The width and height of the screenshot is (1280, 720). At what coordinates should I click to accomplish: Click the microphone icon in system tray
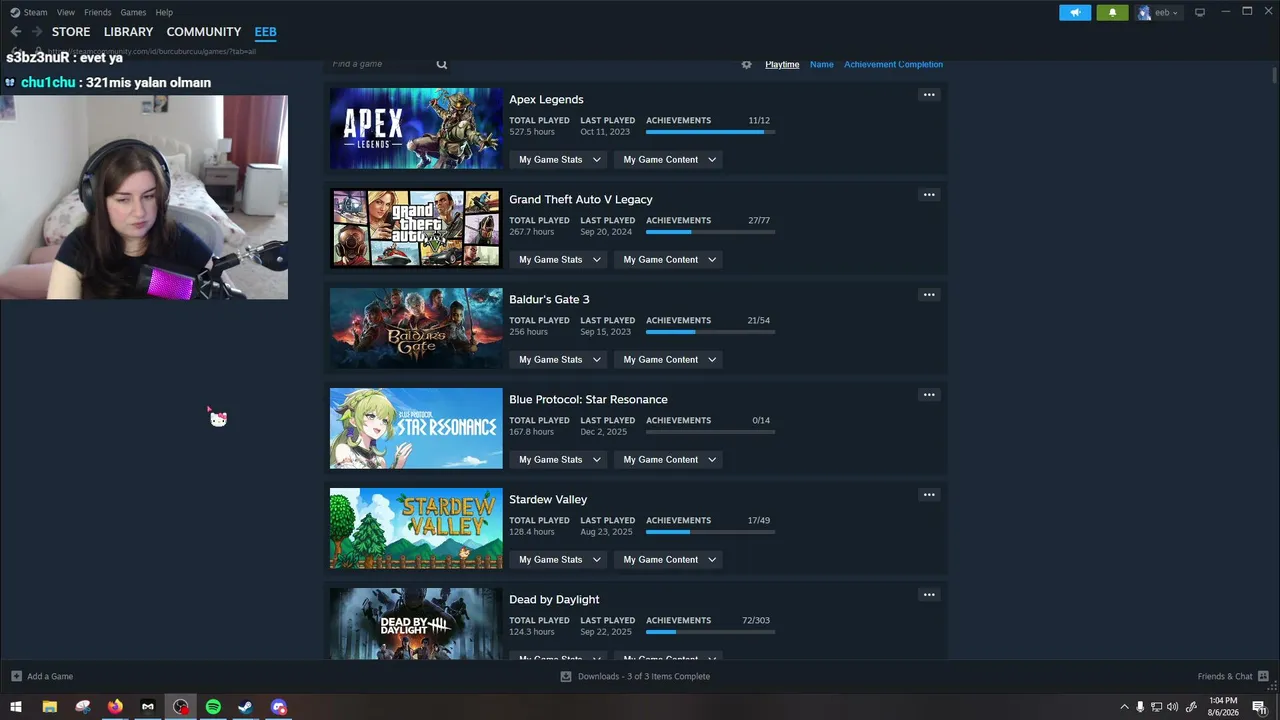click(x=1140, y=707)
